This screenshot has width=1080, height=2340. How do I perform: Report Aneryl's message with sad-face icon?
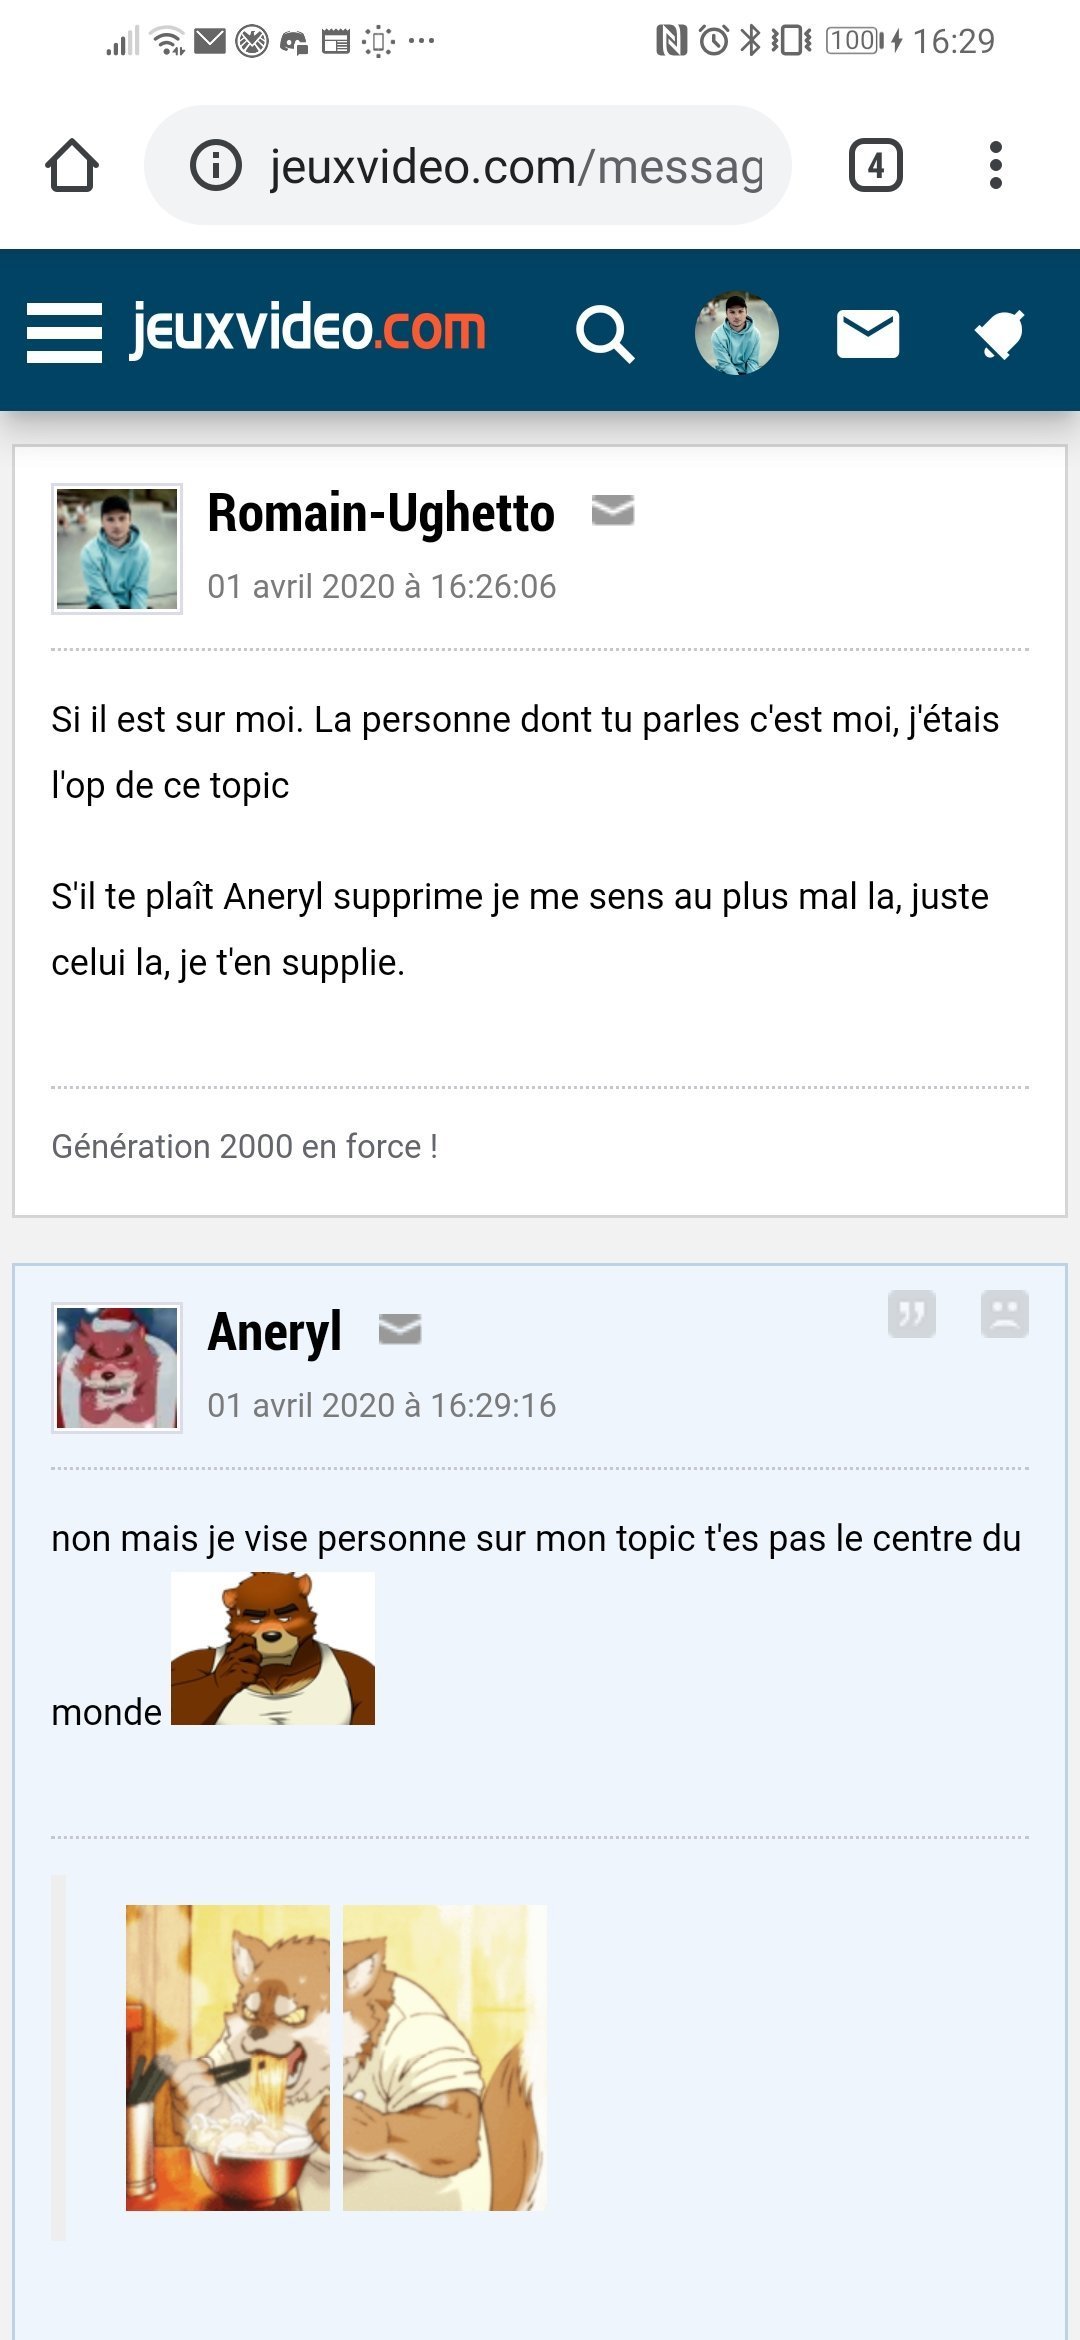click(1005, 1314)
